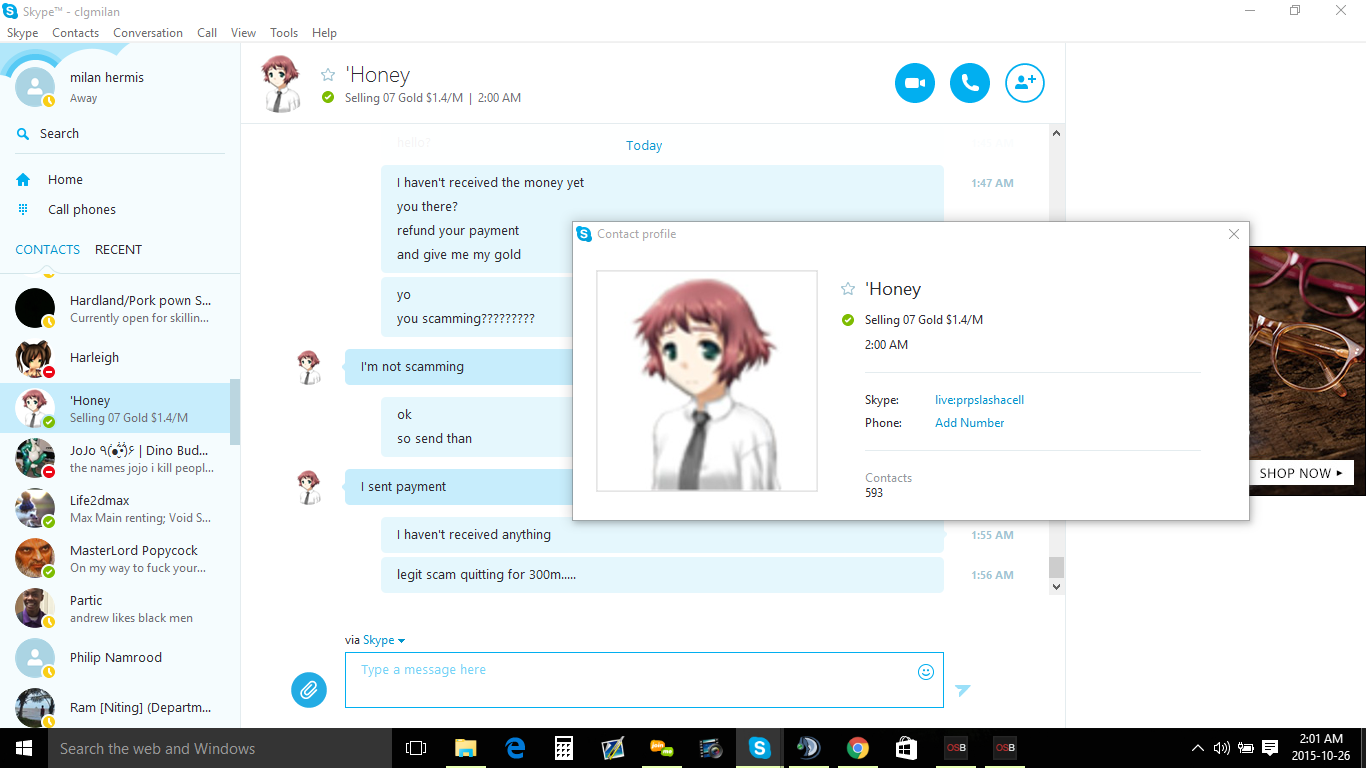Click the Search magnifier icon in sidebar
Viewport: 1366px width, 768px height.
pos(23,134)
